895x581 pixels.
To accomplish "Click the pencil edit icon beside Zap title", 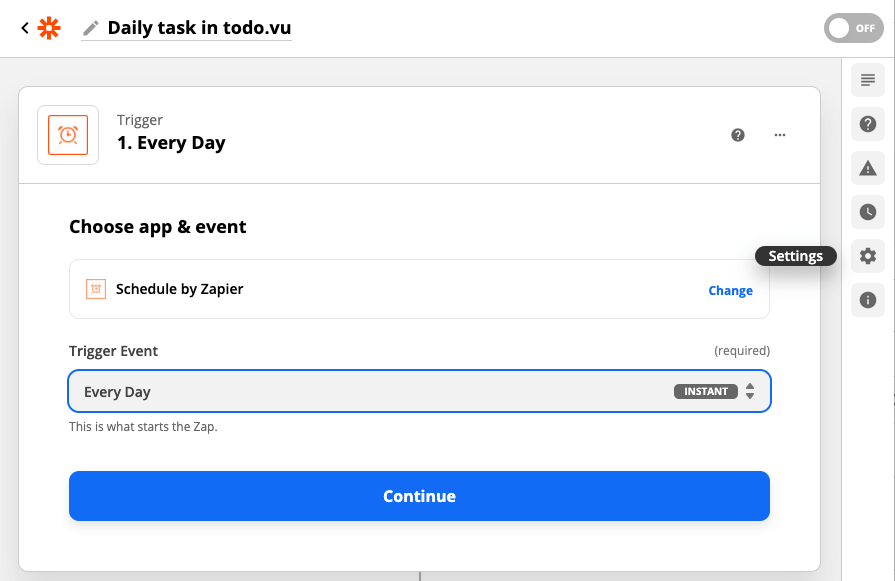I will point(91,28).
